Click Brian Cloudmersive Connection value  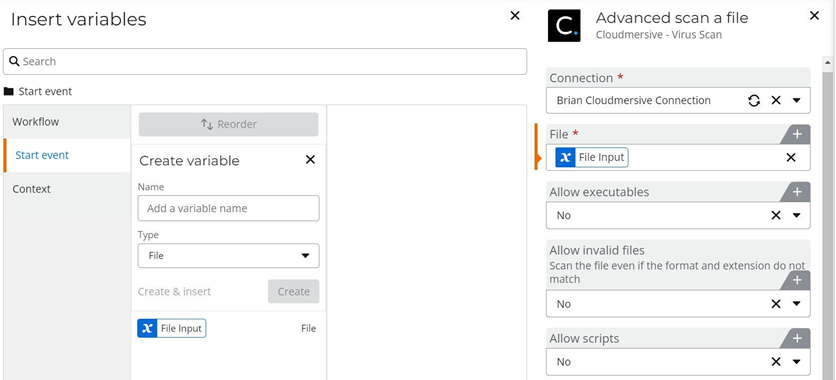click(633, 100)
